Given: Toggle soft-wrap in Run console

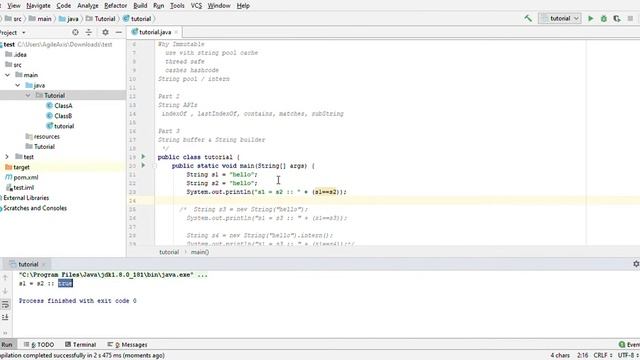Looking at the screenshot, I should tap(5, 304).
